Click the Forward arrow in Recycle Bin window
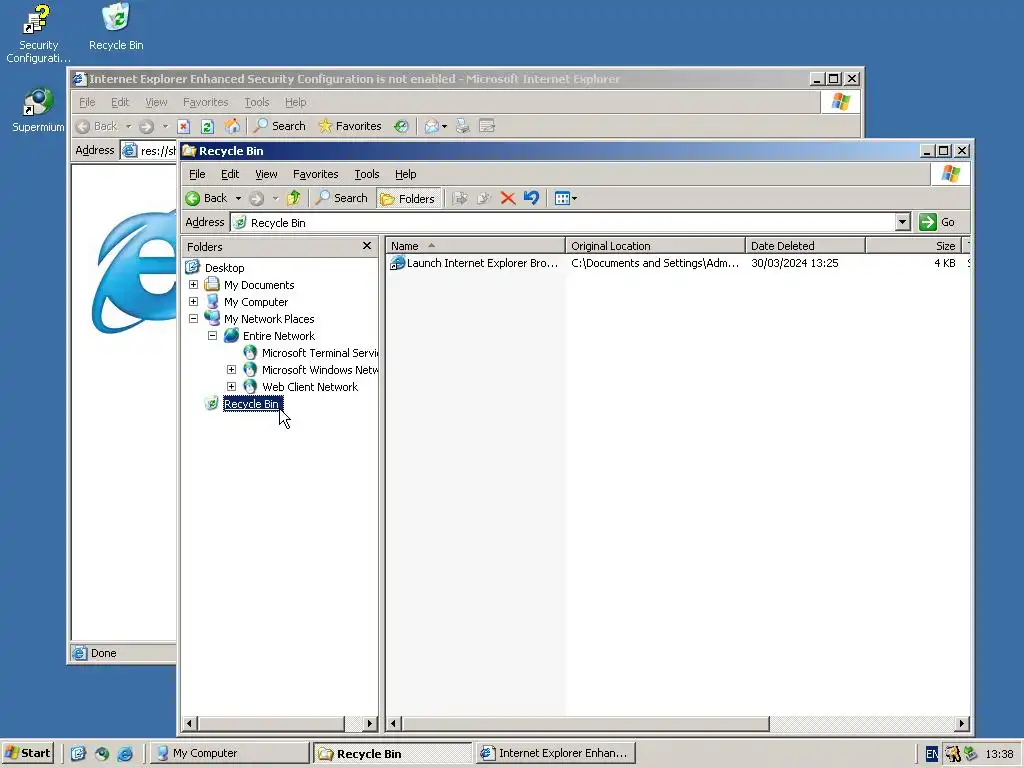1024x768 pixels. click(x=257, y=199)
